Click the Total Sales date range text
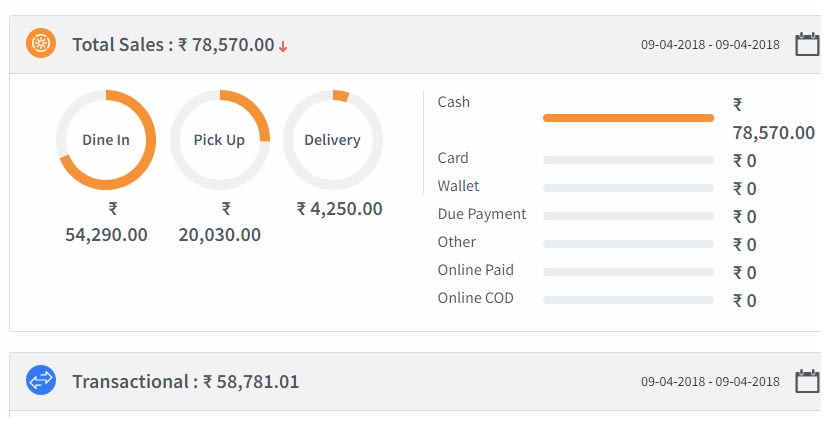The image size is (840, 428). [710, 45]
